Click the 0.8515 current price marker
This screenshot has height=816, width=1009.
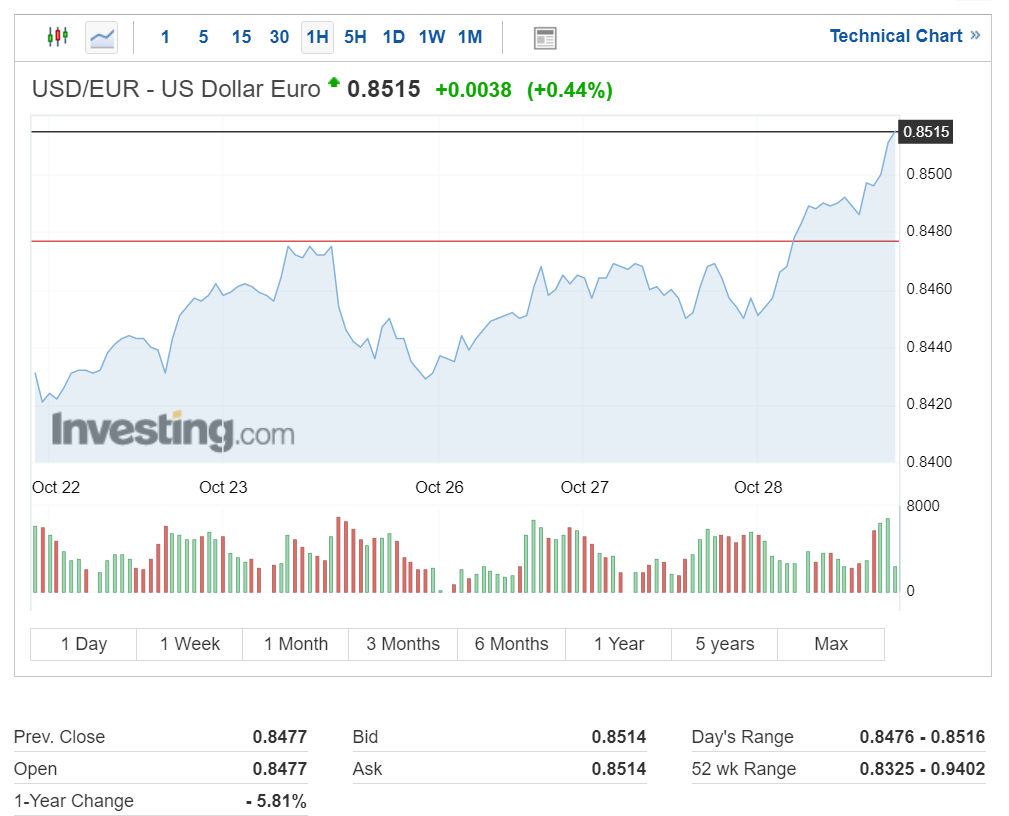(925, 132)
